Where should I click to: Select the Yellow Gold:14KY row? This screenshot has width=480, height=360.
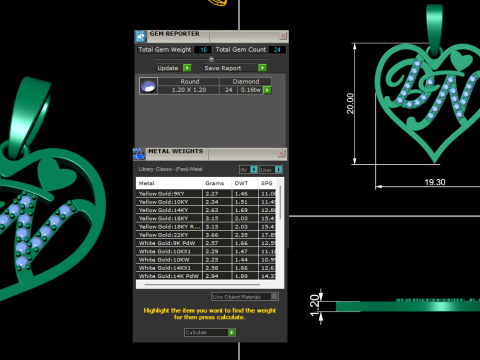click(206, 210)
